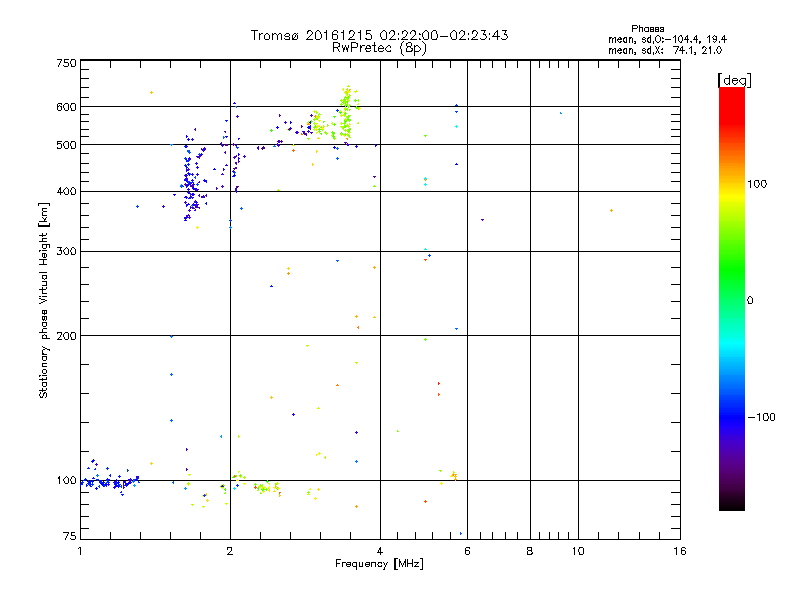
Task: Click the y-axis '100' tick label
Action: 66,480
